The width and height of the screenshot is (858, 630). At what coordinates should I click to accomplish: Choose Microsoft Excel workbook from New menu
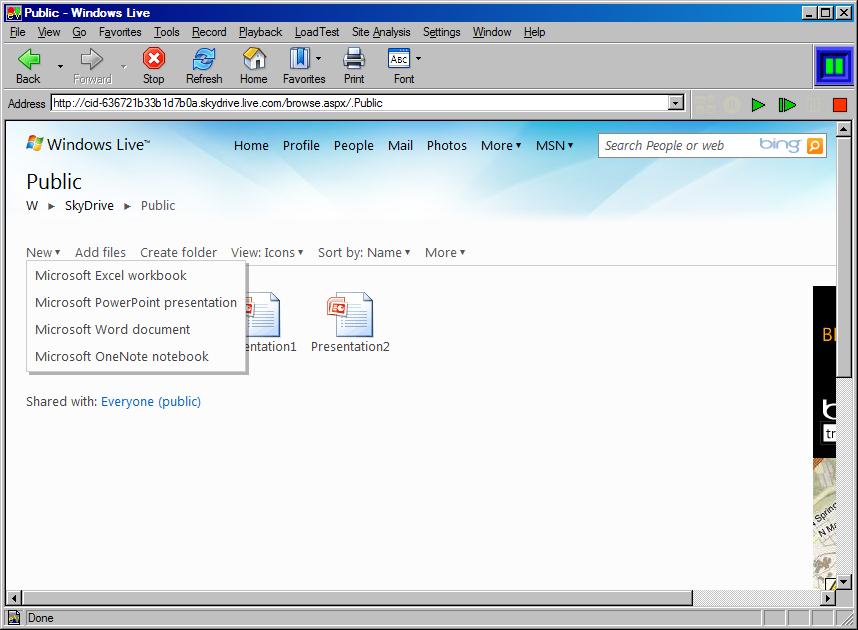[136, 275]
